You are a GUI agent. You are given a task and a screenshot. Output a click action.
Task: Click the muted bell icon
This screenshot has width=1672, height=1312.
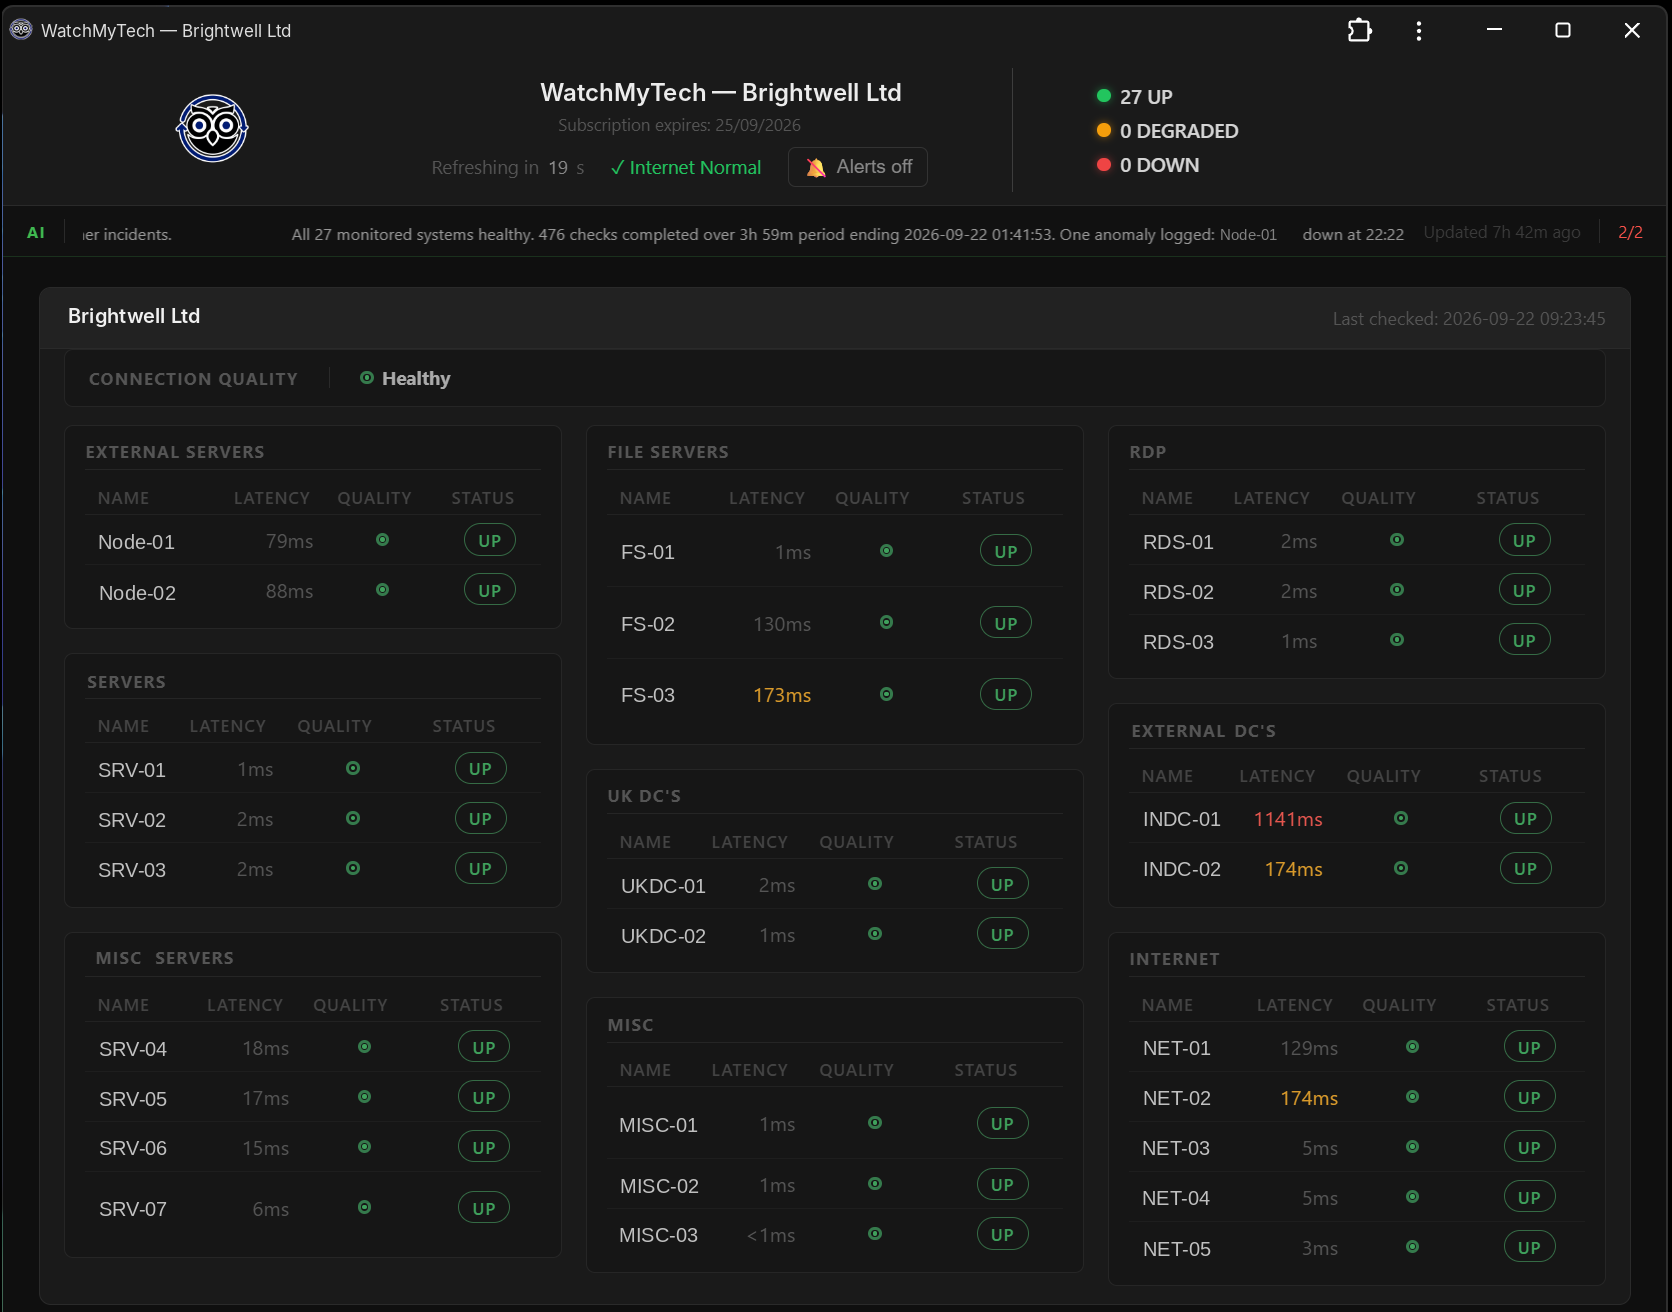816,167
